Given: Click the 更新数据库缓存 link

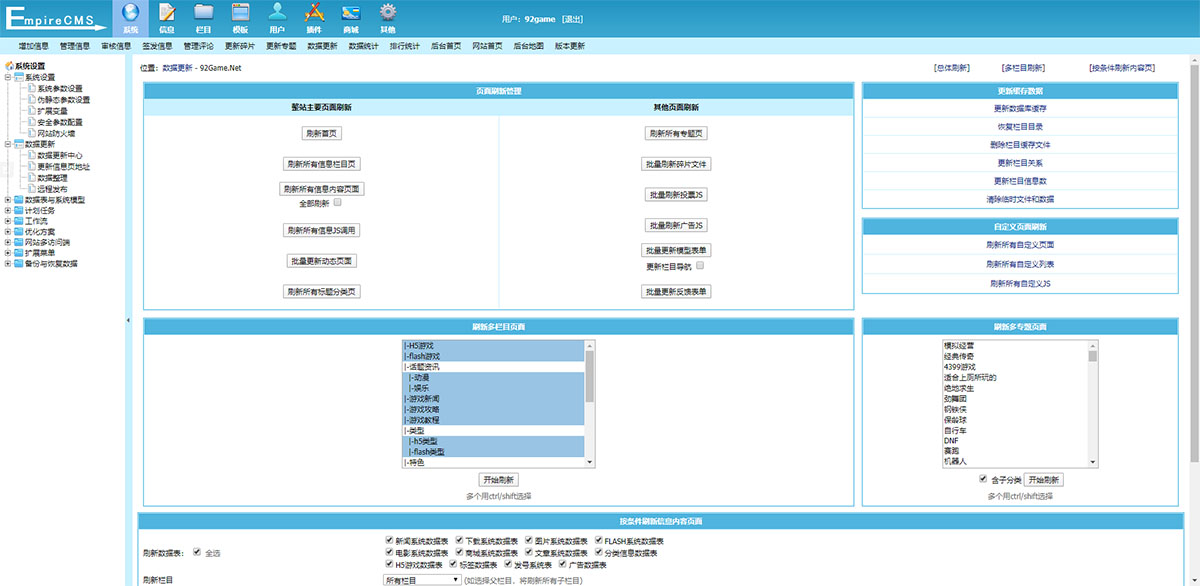Looking at the screenshot, I should pyautogui.click(x=1020, y=108).
